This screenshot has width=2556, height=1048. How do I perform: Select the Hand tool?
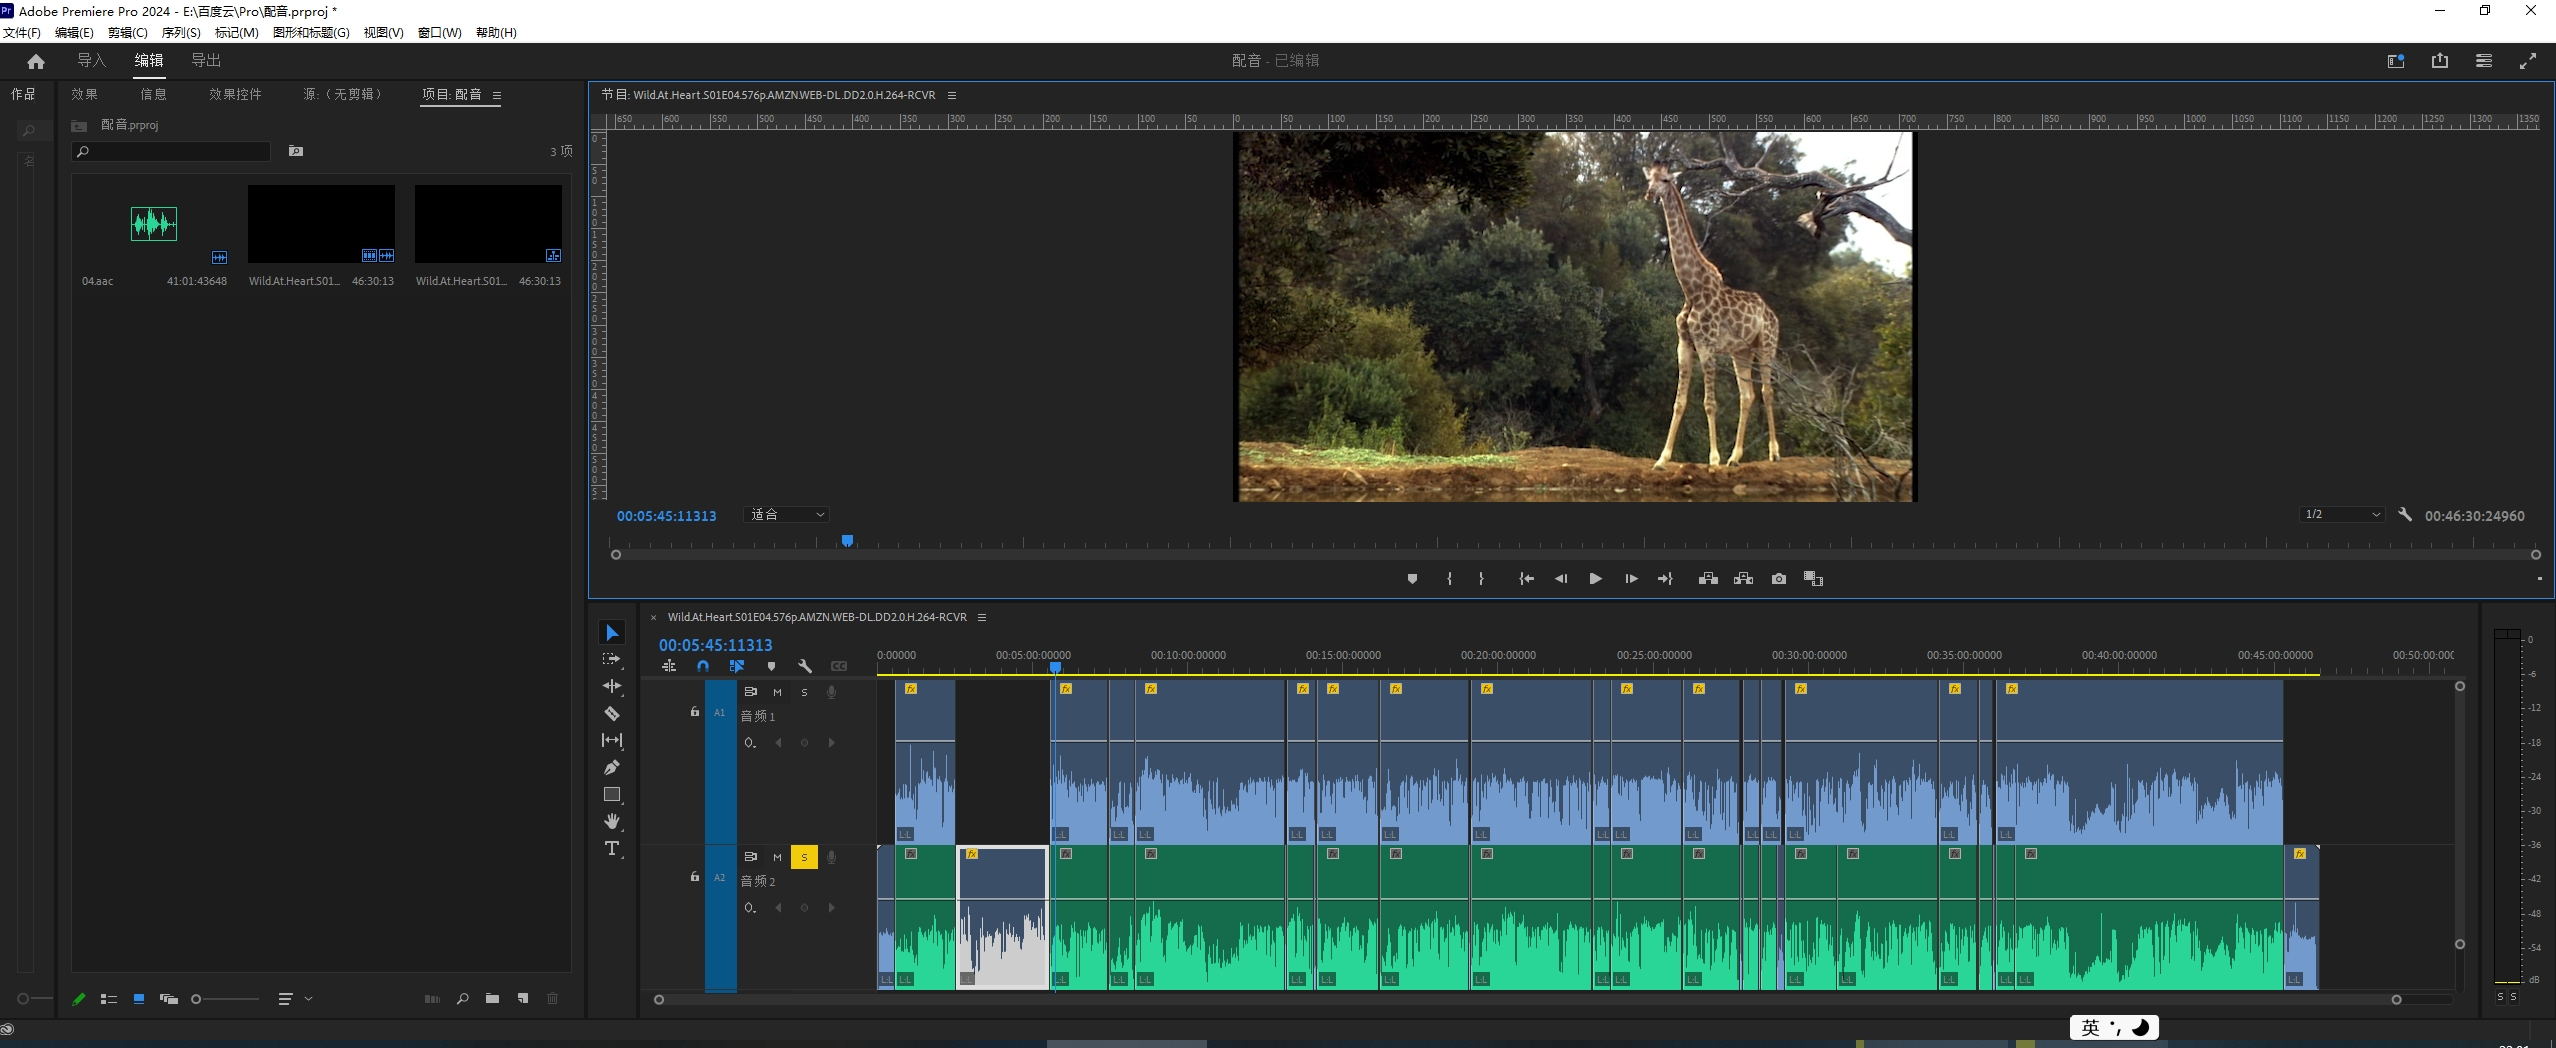click(612, 822)
